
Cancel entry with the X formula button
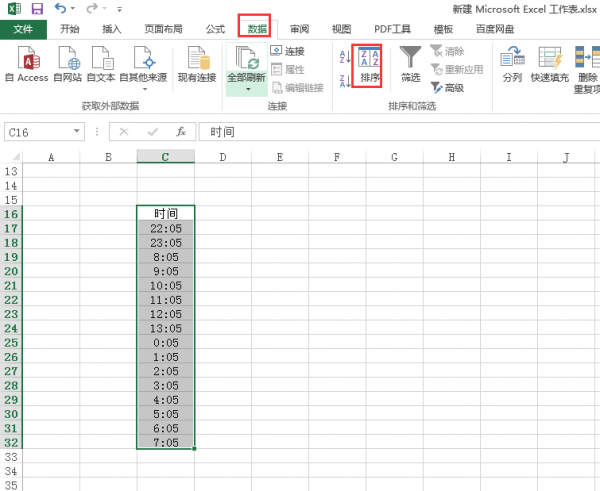[124, 132]
